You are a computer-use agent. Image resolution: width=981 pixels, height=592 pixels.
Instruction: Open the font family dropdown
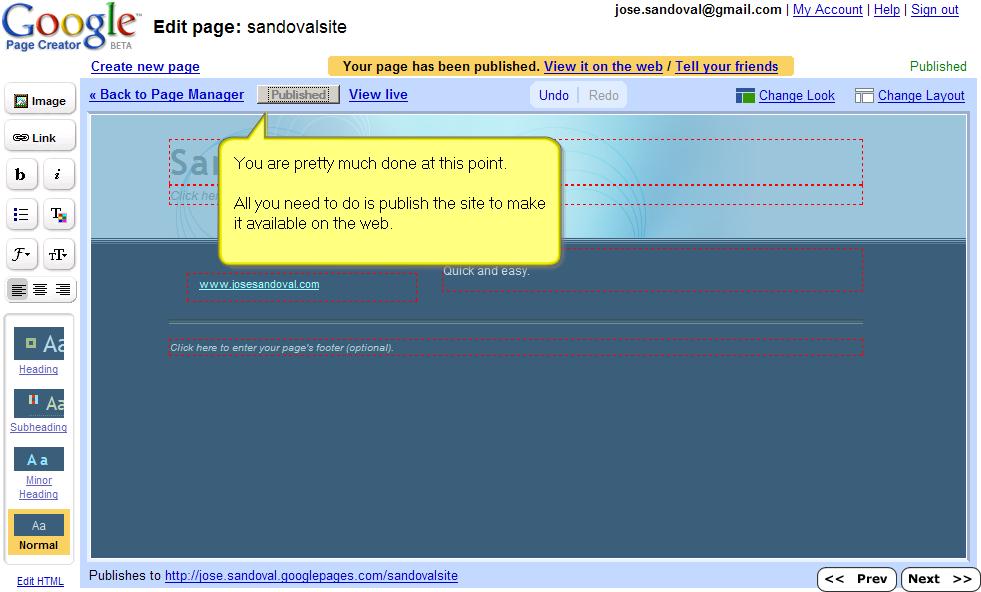point(21,254)
